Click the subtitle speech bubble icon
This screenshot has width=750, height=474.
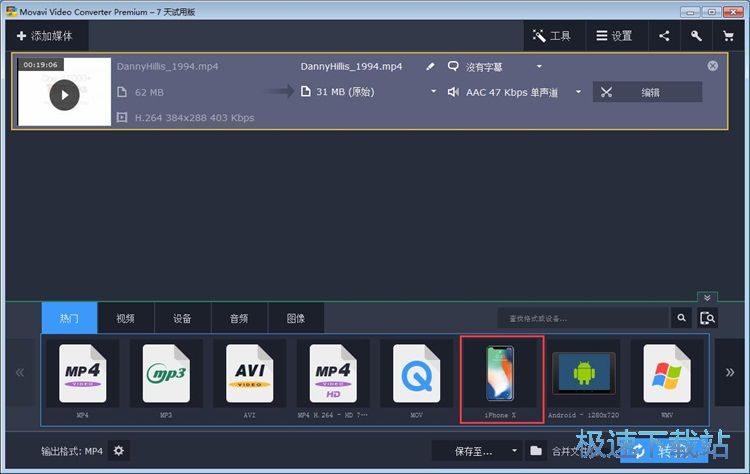click(453, 66)
